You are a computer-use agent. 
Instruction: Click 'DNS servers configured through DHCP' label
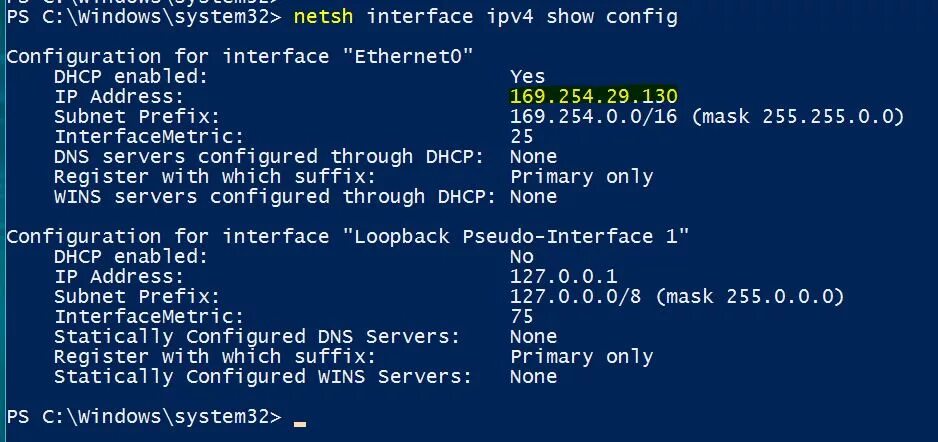[x=269, y=157]
